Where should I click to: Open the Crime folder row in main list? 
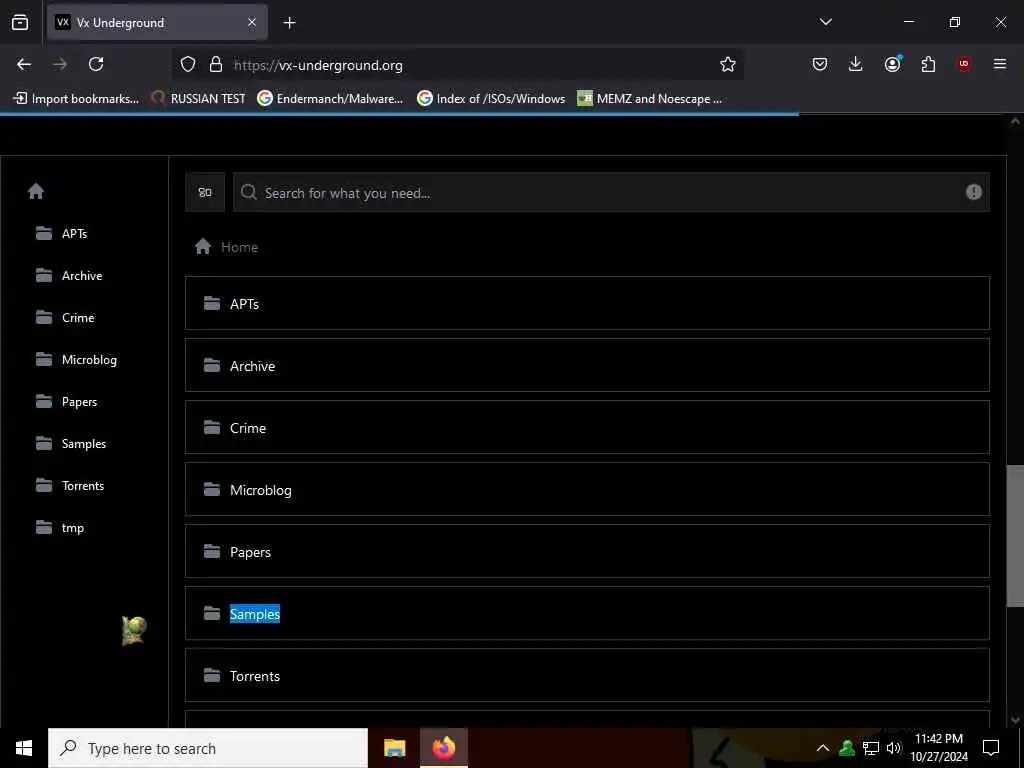pos(587,427)
